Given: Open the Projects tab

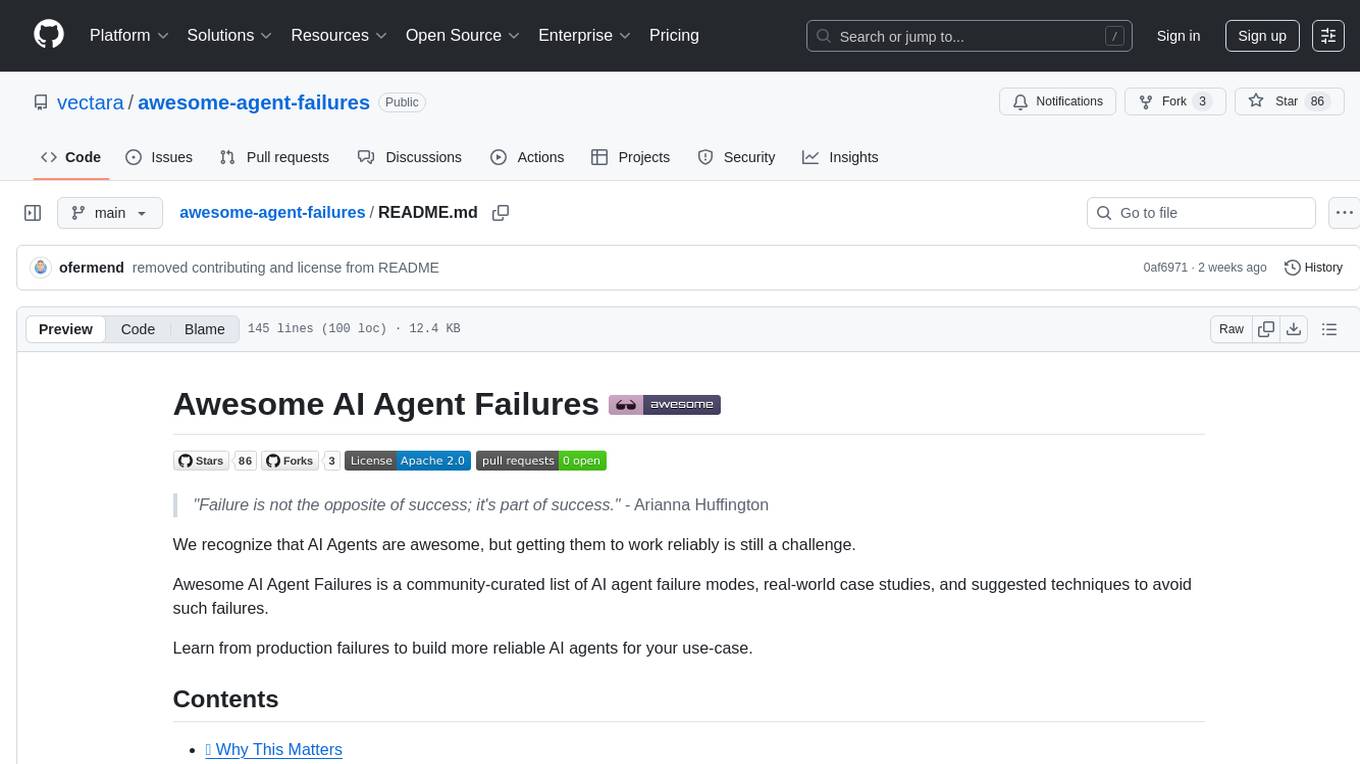Looking at the screenshot, I should coord(630,157).
